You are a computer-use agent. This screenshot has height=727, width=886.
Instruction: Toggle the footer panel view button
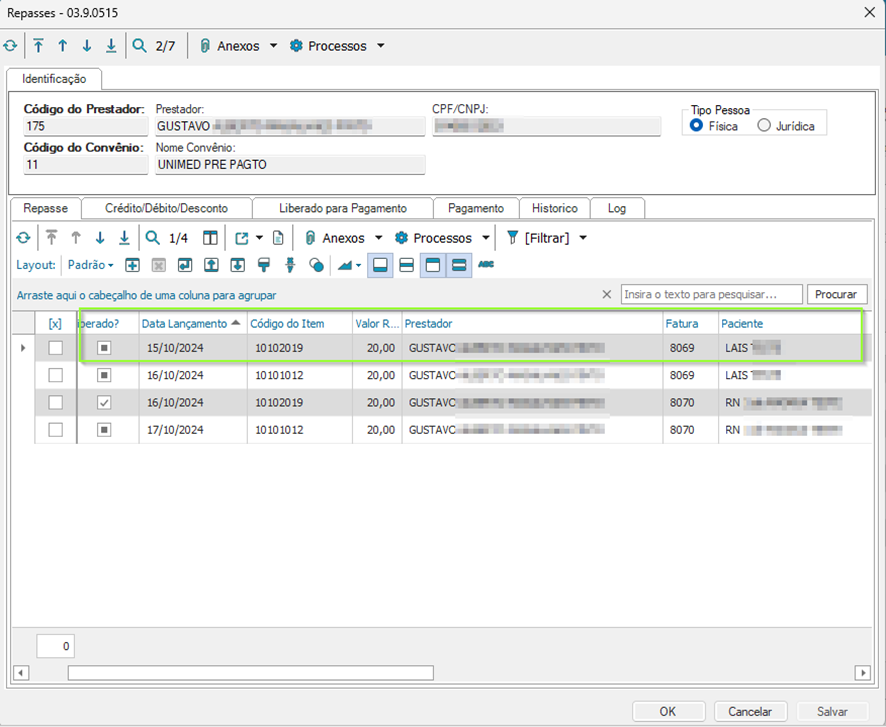pos(380,265)
